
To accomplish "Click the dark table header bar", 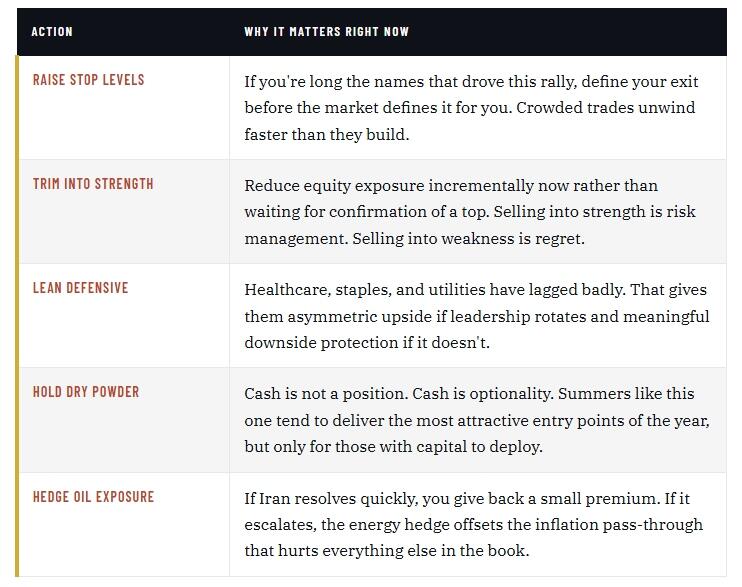I will point(371,32).
